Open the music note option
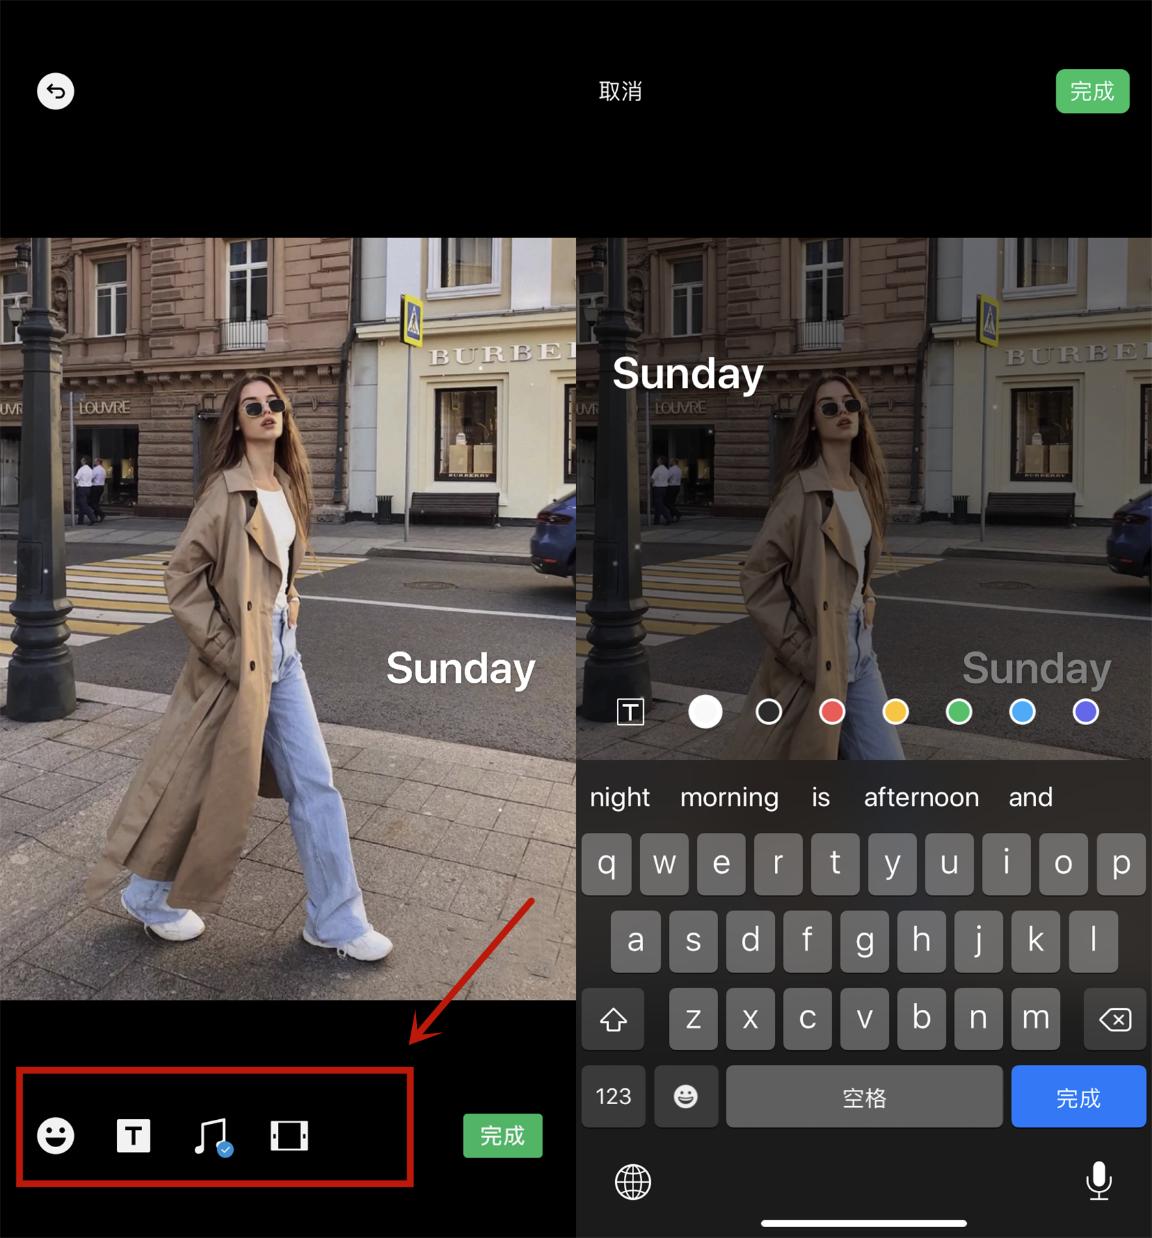1152x1238 pixels. (212, 1136)
